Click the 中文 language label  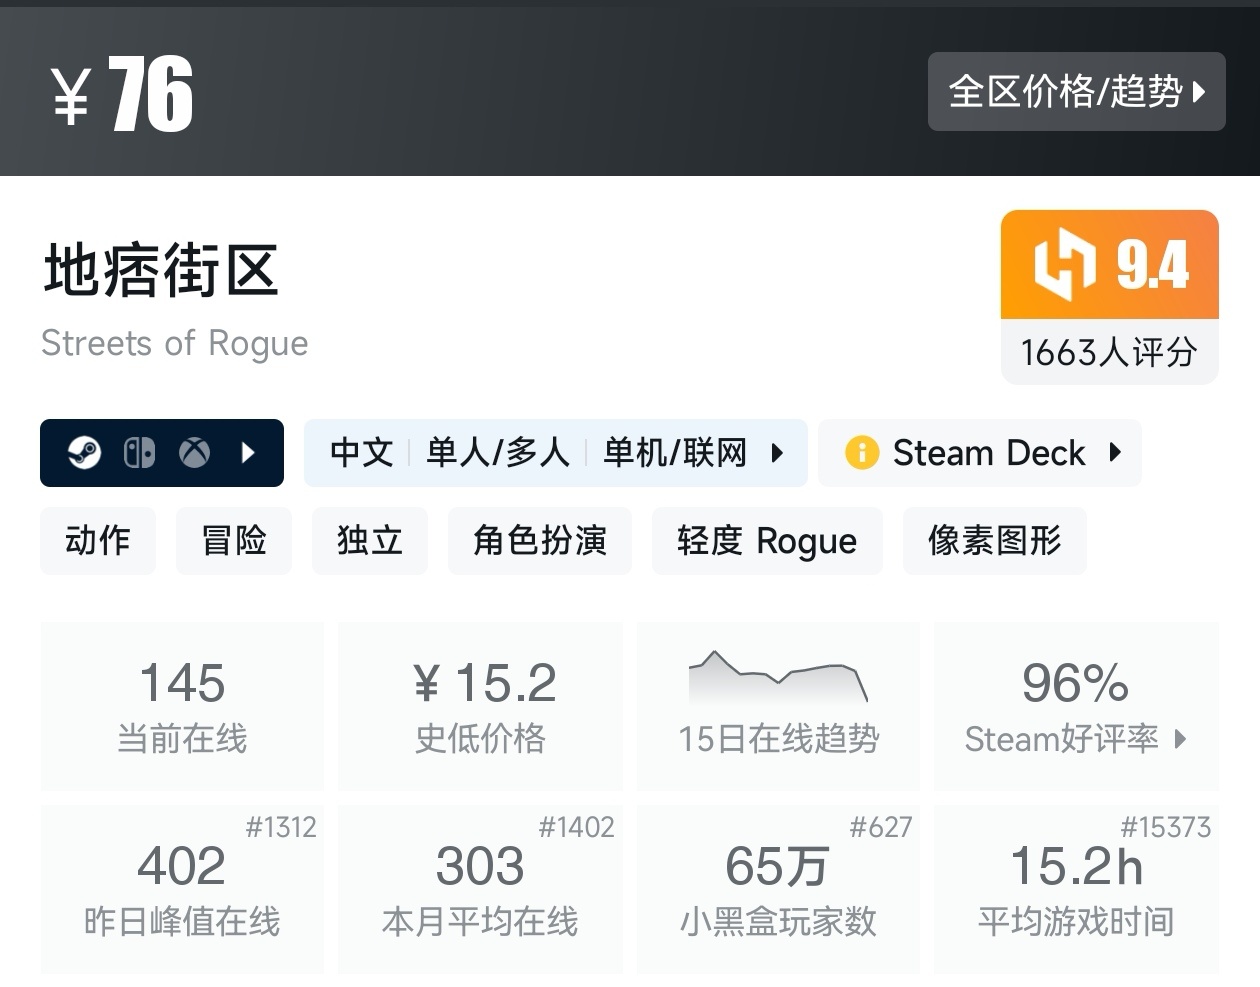click(361, 453)
